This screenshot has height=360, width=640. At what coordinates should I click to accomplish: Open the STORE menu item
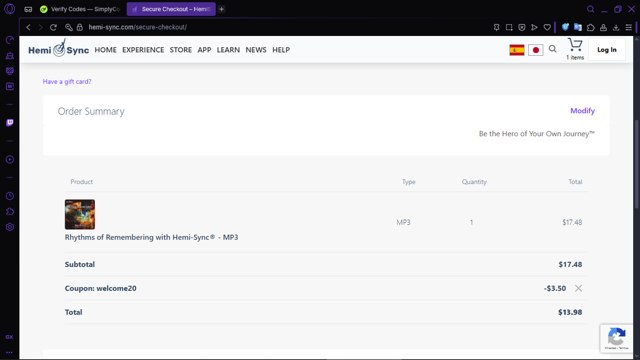coord(181,50)
